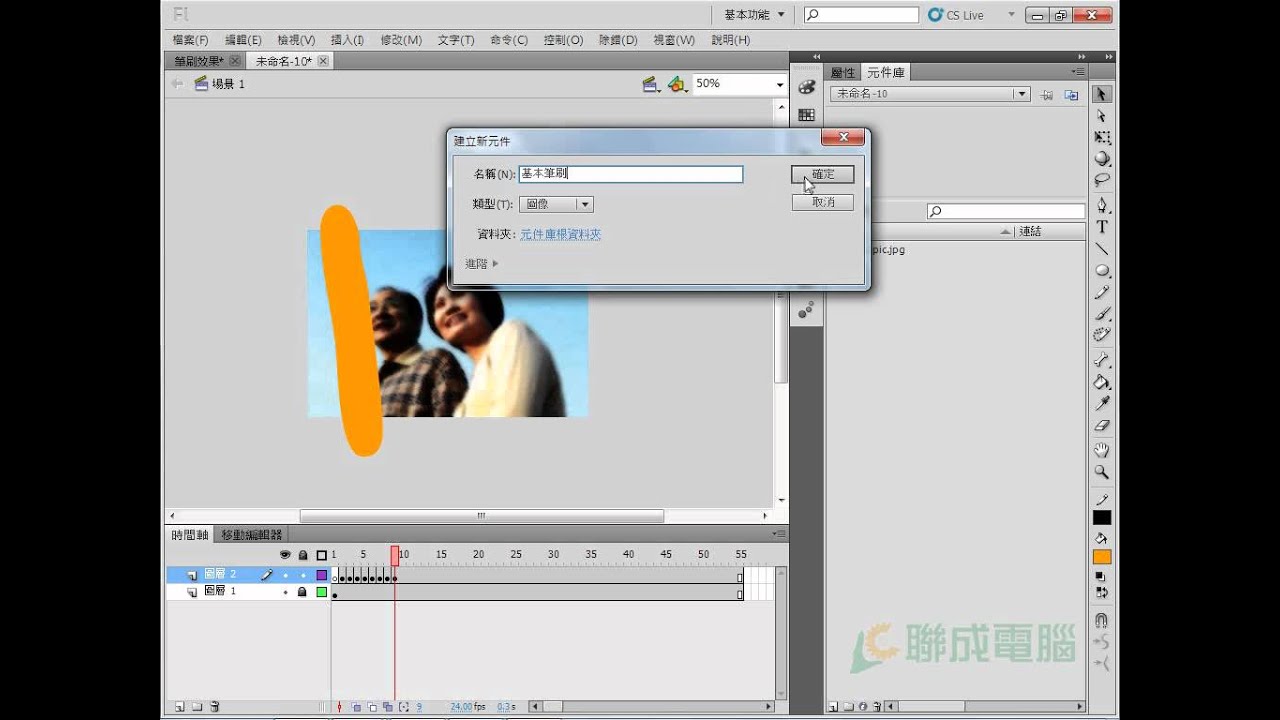Unlock layer 圖層 1 padlock

tap(302, 592)
